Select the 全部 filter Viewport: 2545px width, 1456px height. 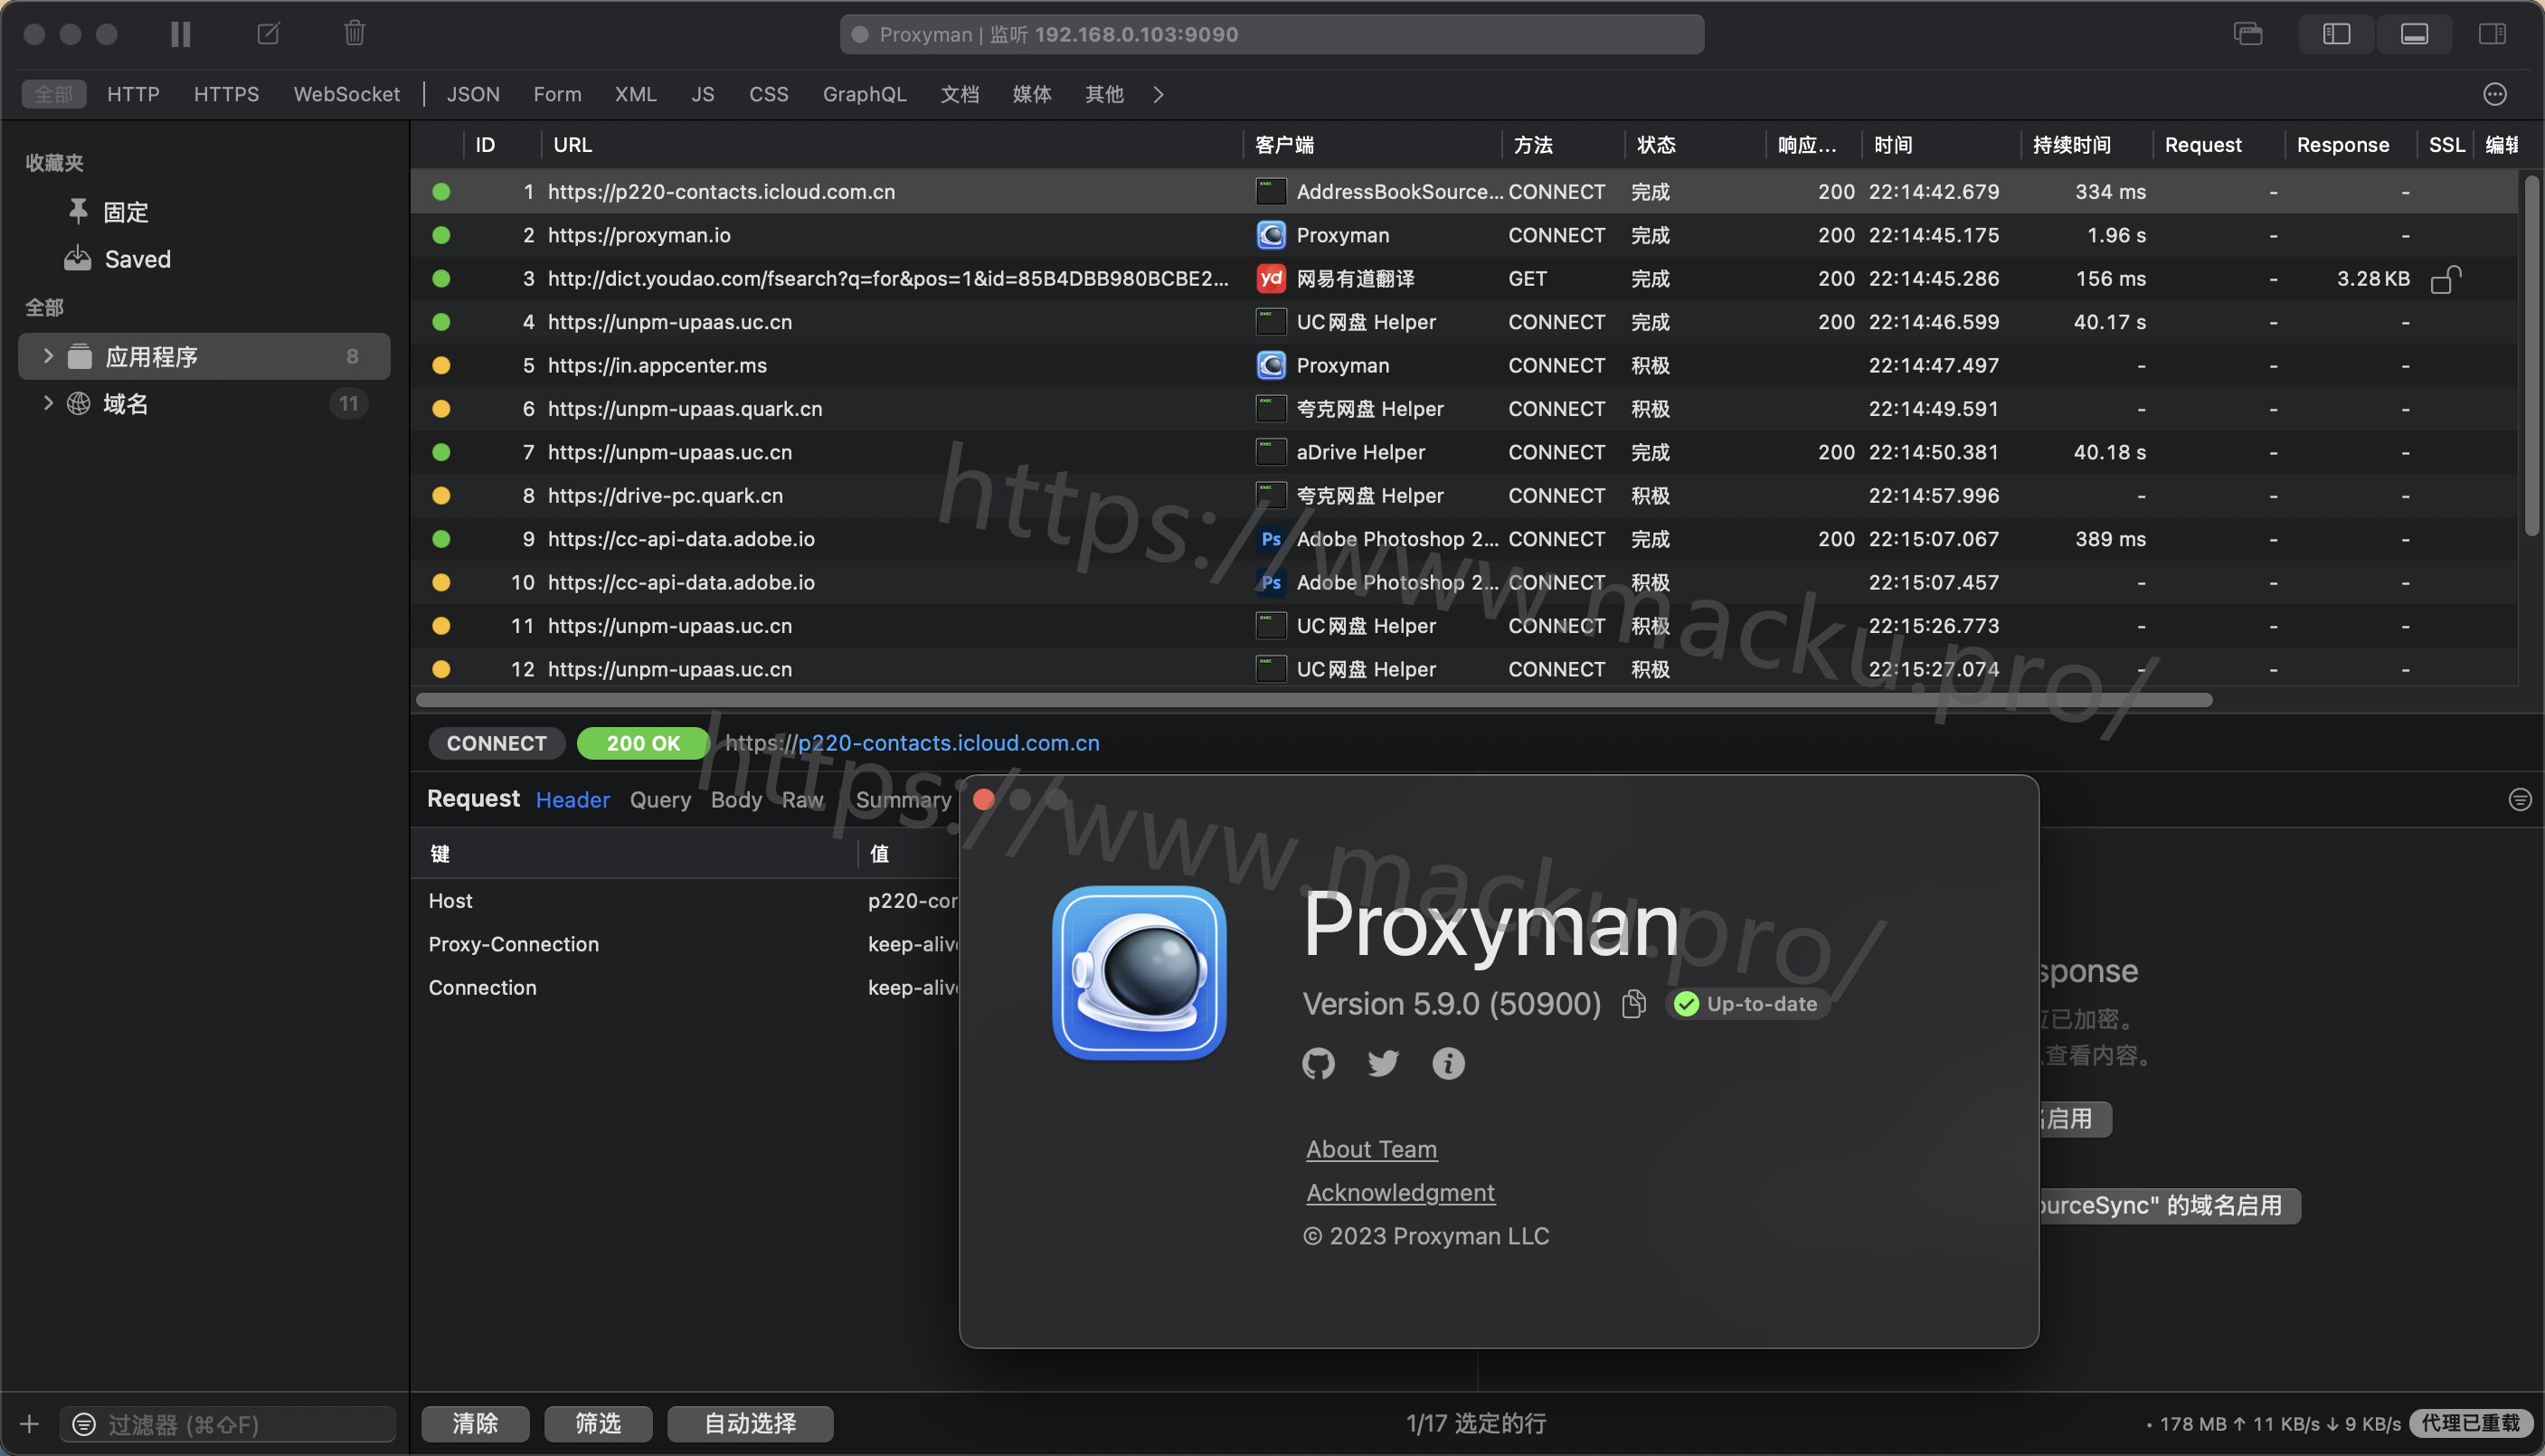point(54,94)
